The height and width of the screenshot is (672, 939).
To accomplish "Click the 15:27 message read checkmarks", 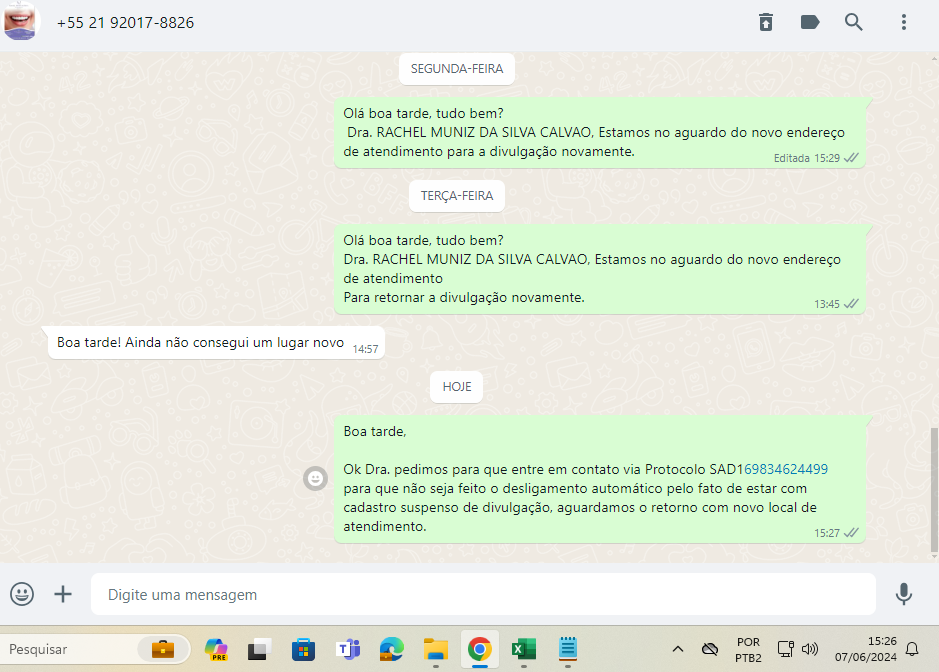I will click(x=851, y=532).
